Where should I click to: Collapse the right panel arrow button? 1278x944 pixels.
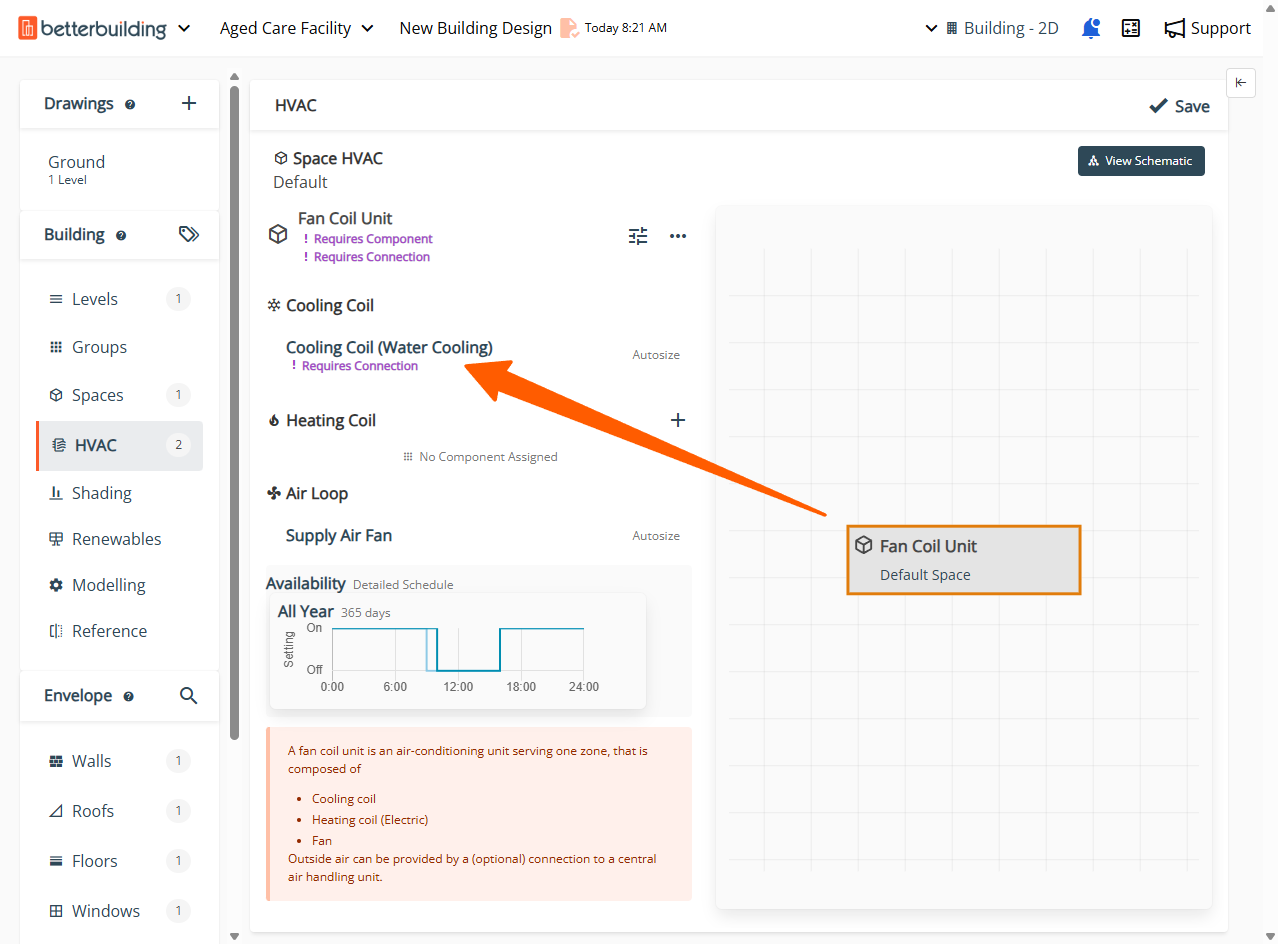1241,83
